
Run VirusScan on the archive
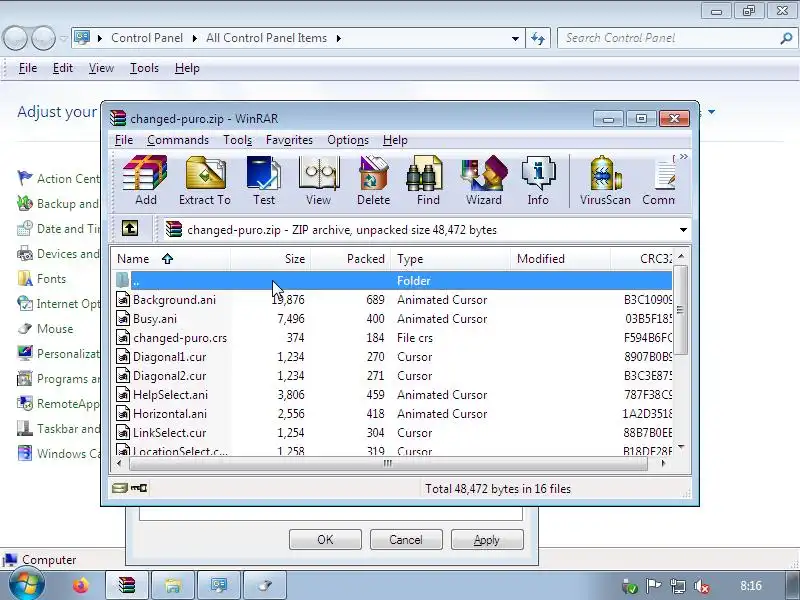(605, 181)
